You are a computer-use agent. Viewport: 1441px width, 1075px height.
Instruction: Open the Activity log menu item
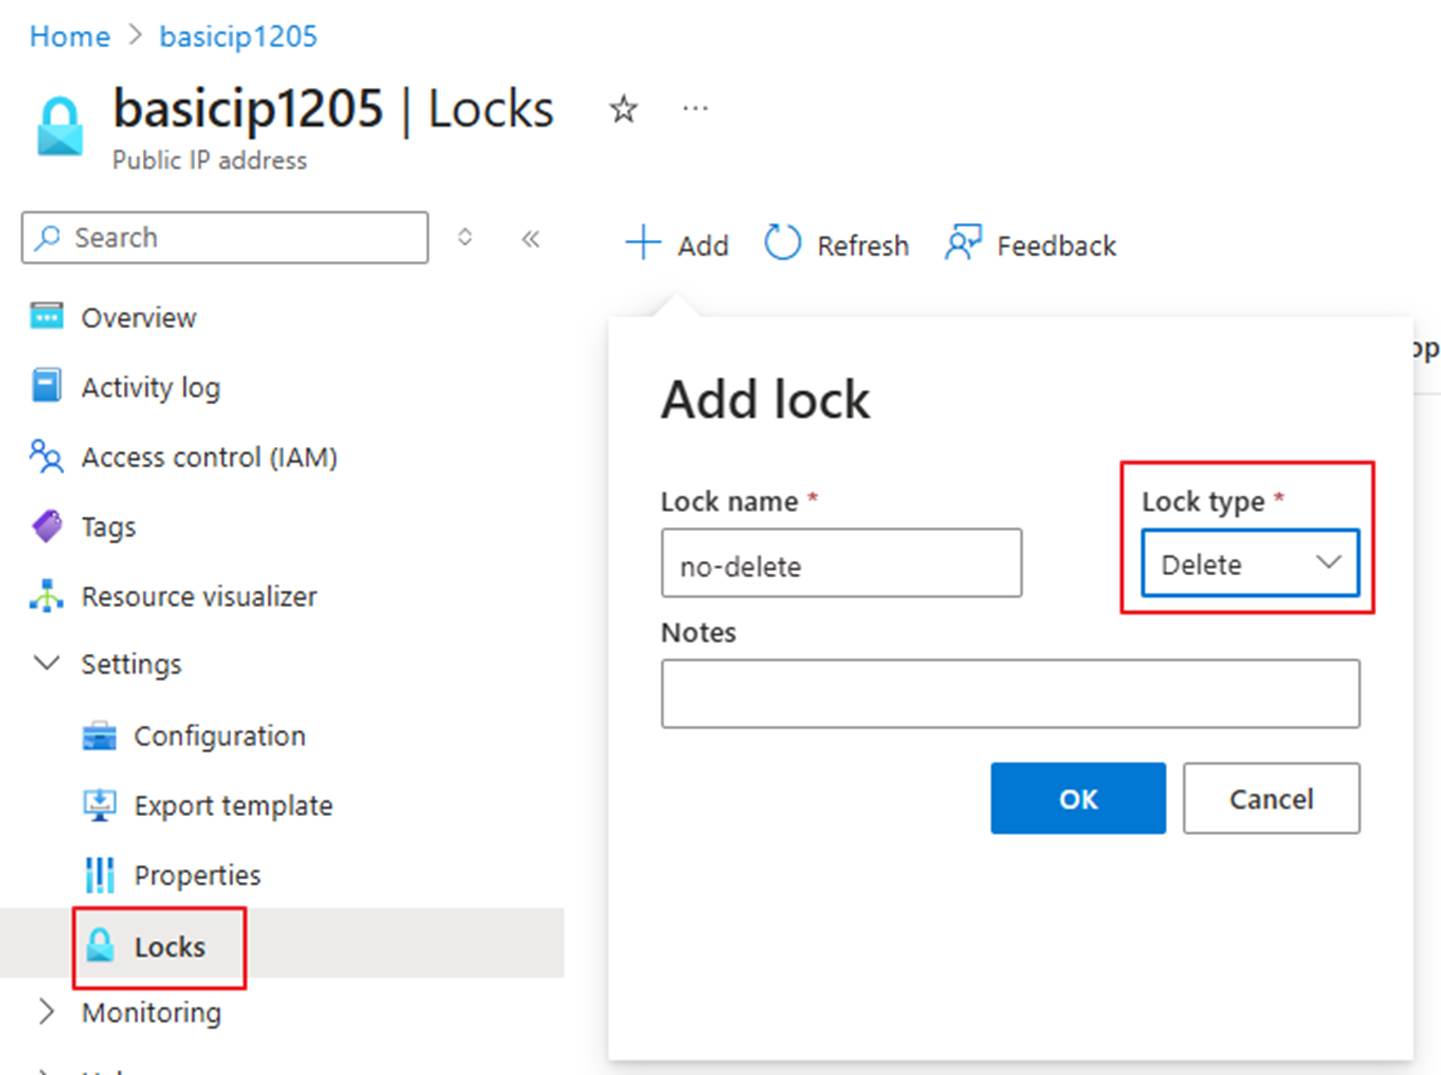(150, 387)
